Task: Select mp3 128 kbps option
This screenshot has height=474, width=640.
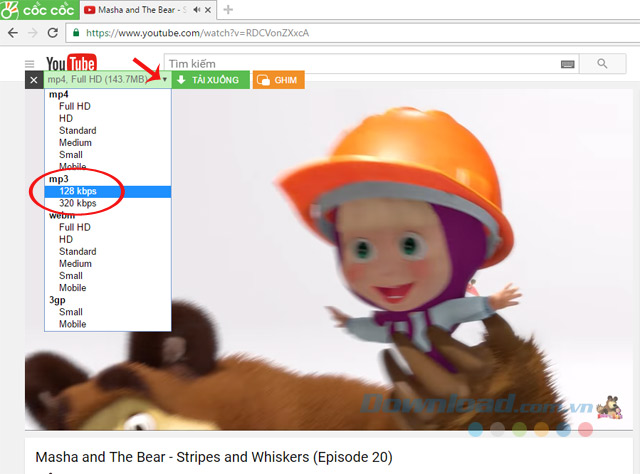Action: click(108, 191)
